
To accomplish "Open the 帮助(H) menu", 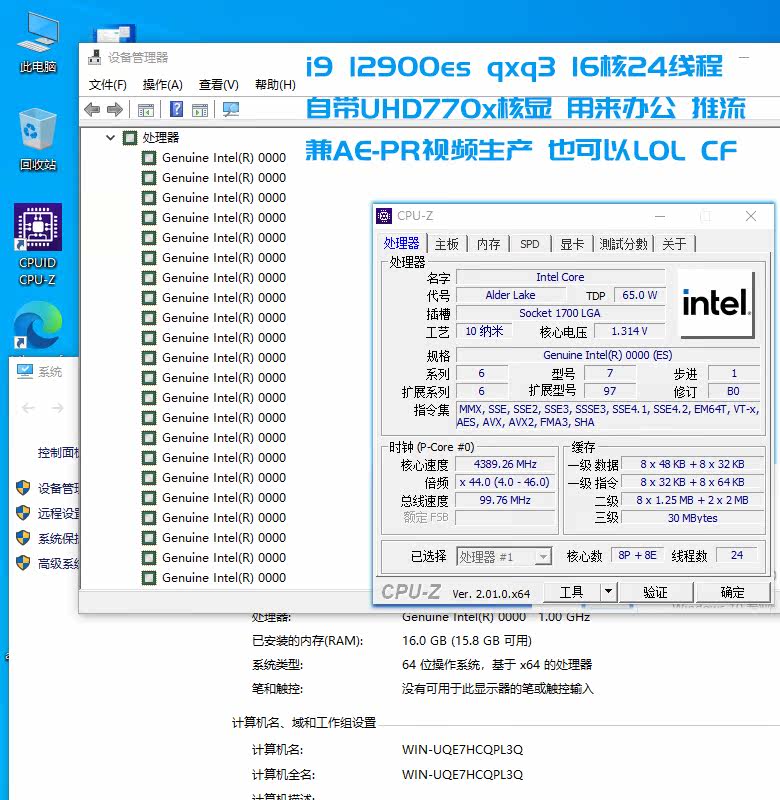I will (x=275, y=85).
